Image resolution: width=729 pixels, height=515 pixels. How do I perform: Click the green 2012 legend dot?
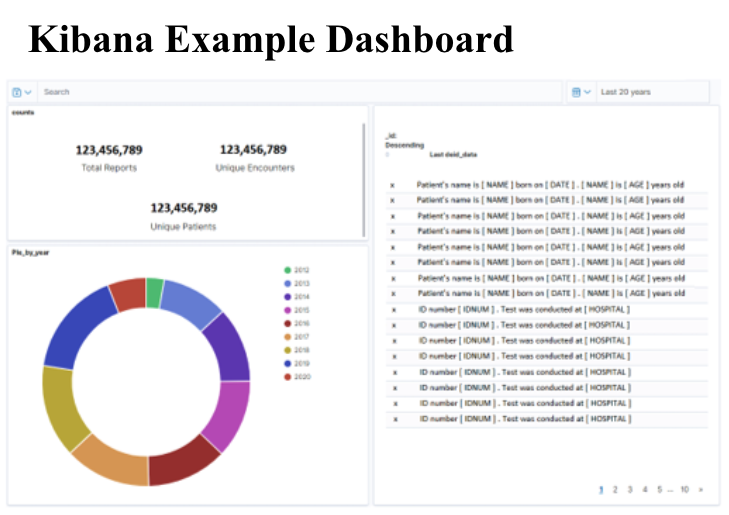tap(287, 270)
